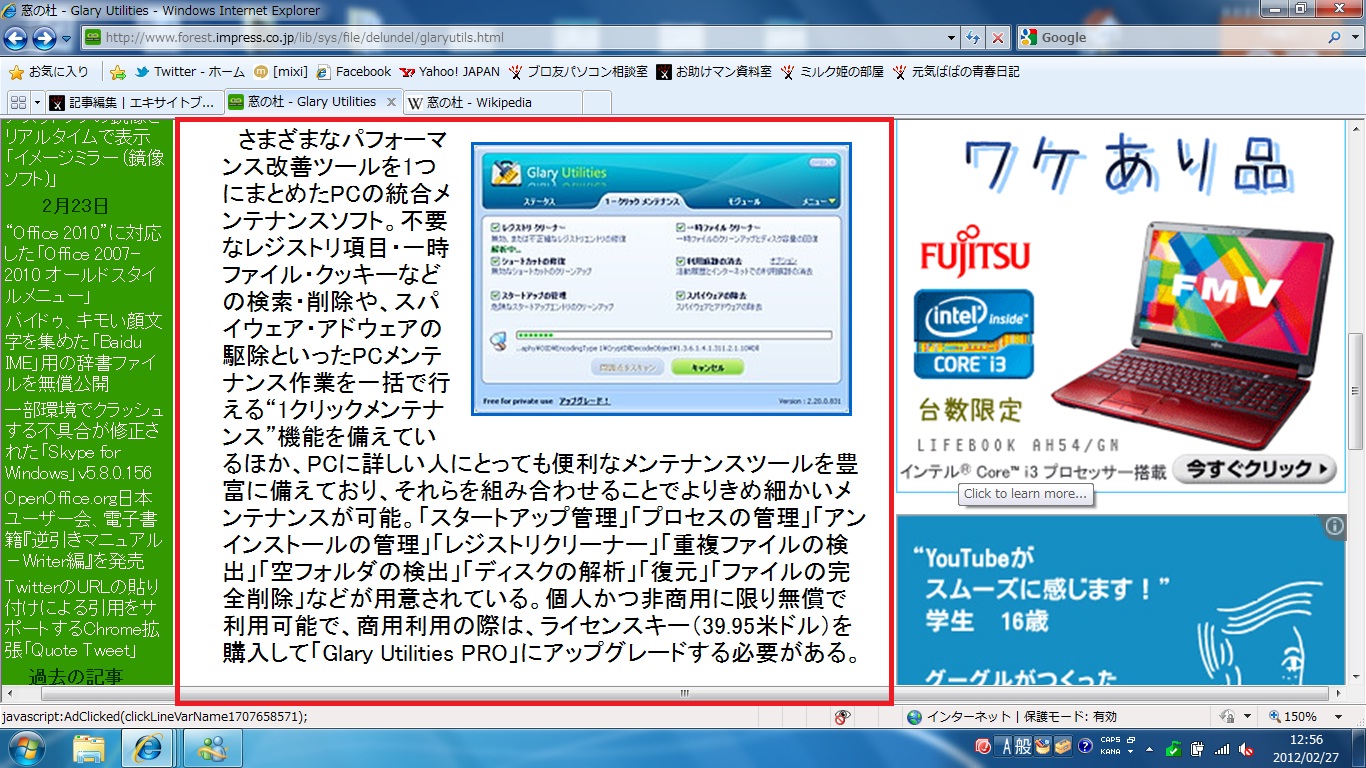Click the Google search box

click(x=1180, y=38)
